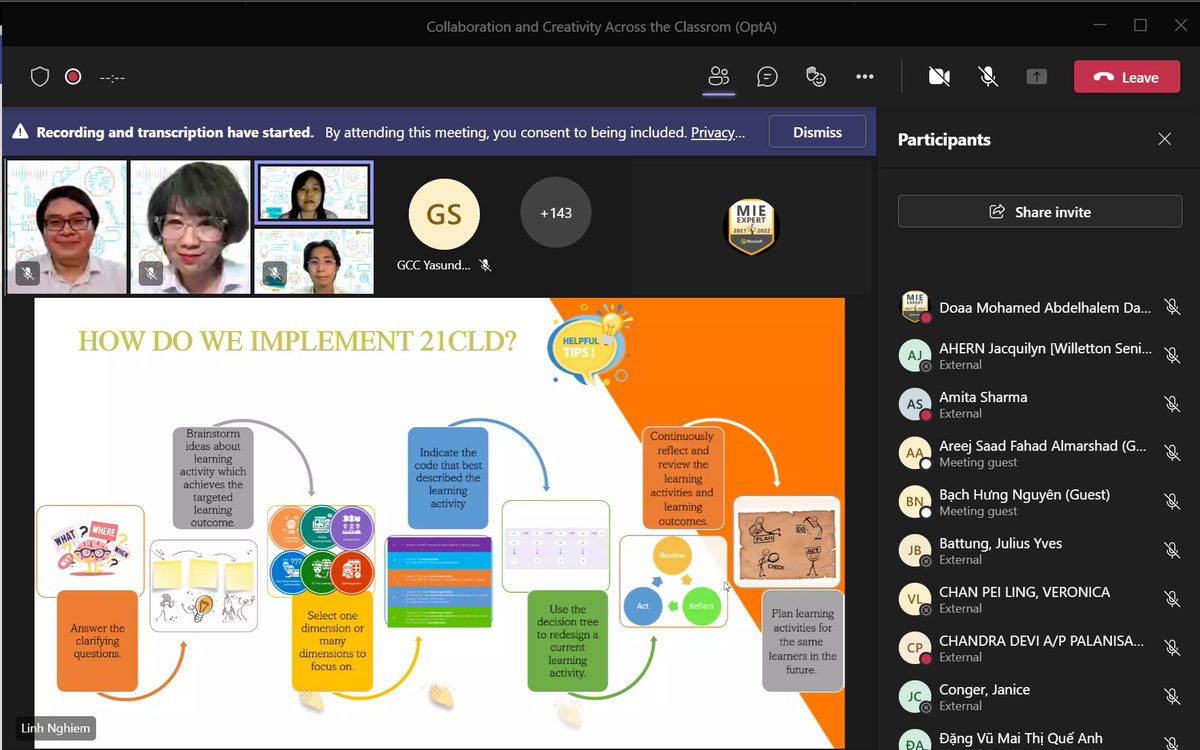Click MIE Expert avatar of Doaa Mohamed
The image size is (1200, 750).
(x=915, y=306)
